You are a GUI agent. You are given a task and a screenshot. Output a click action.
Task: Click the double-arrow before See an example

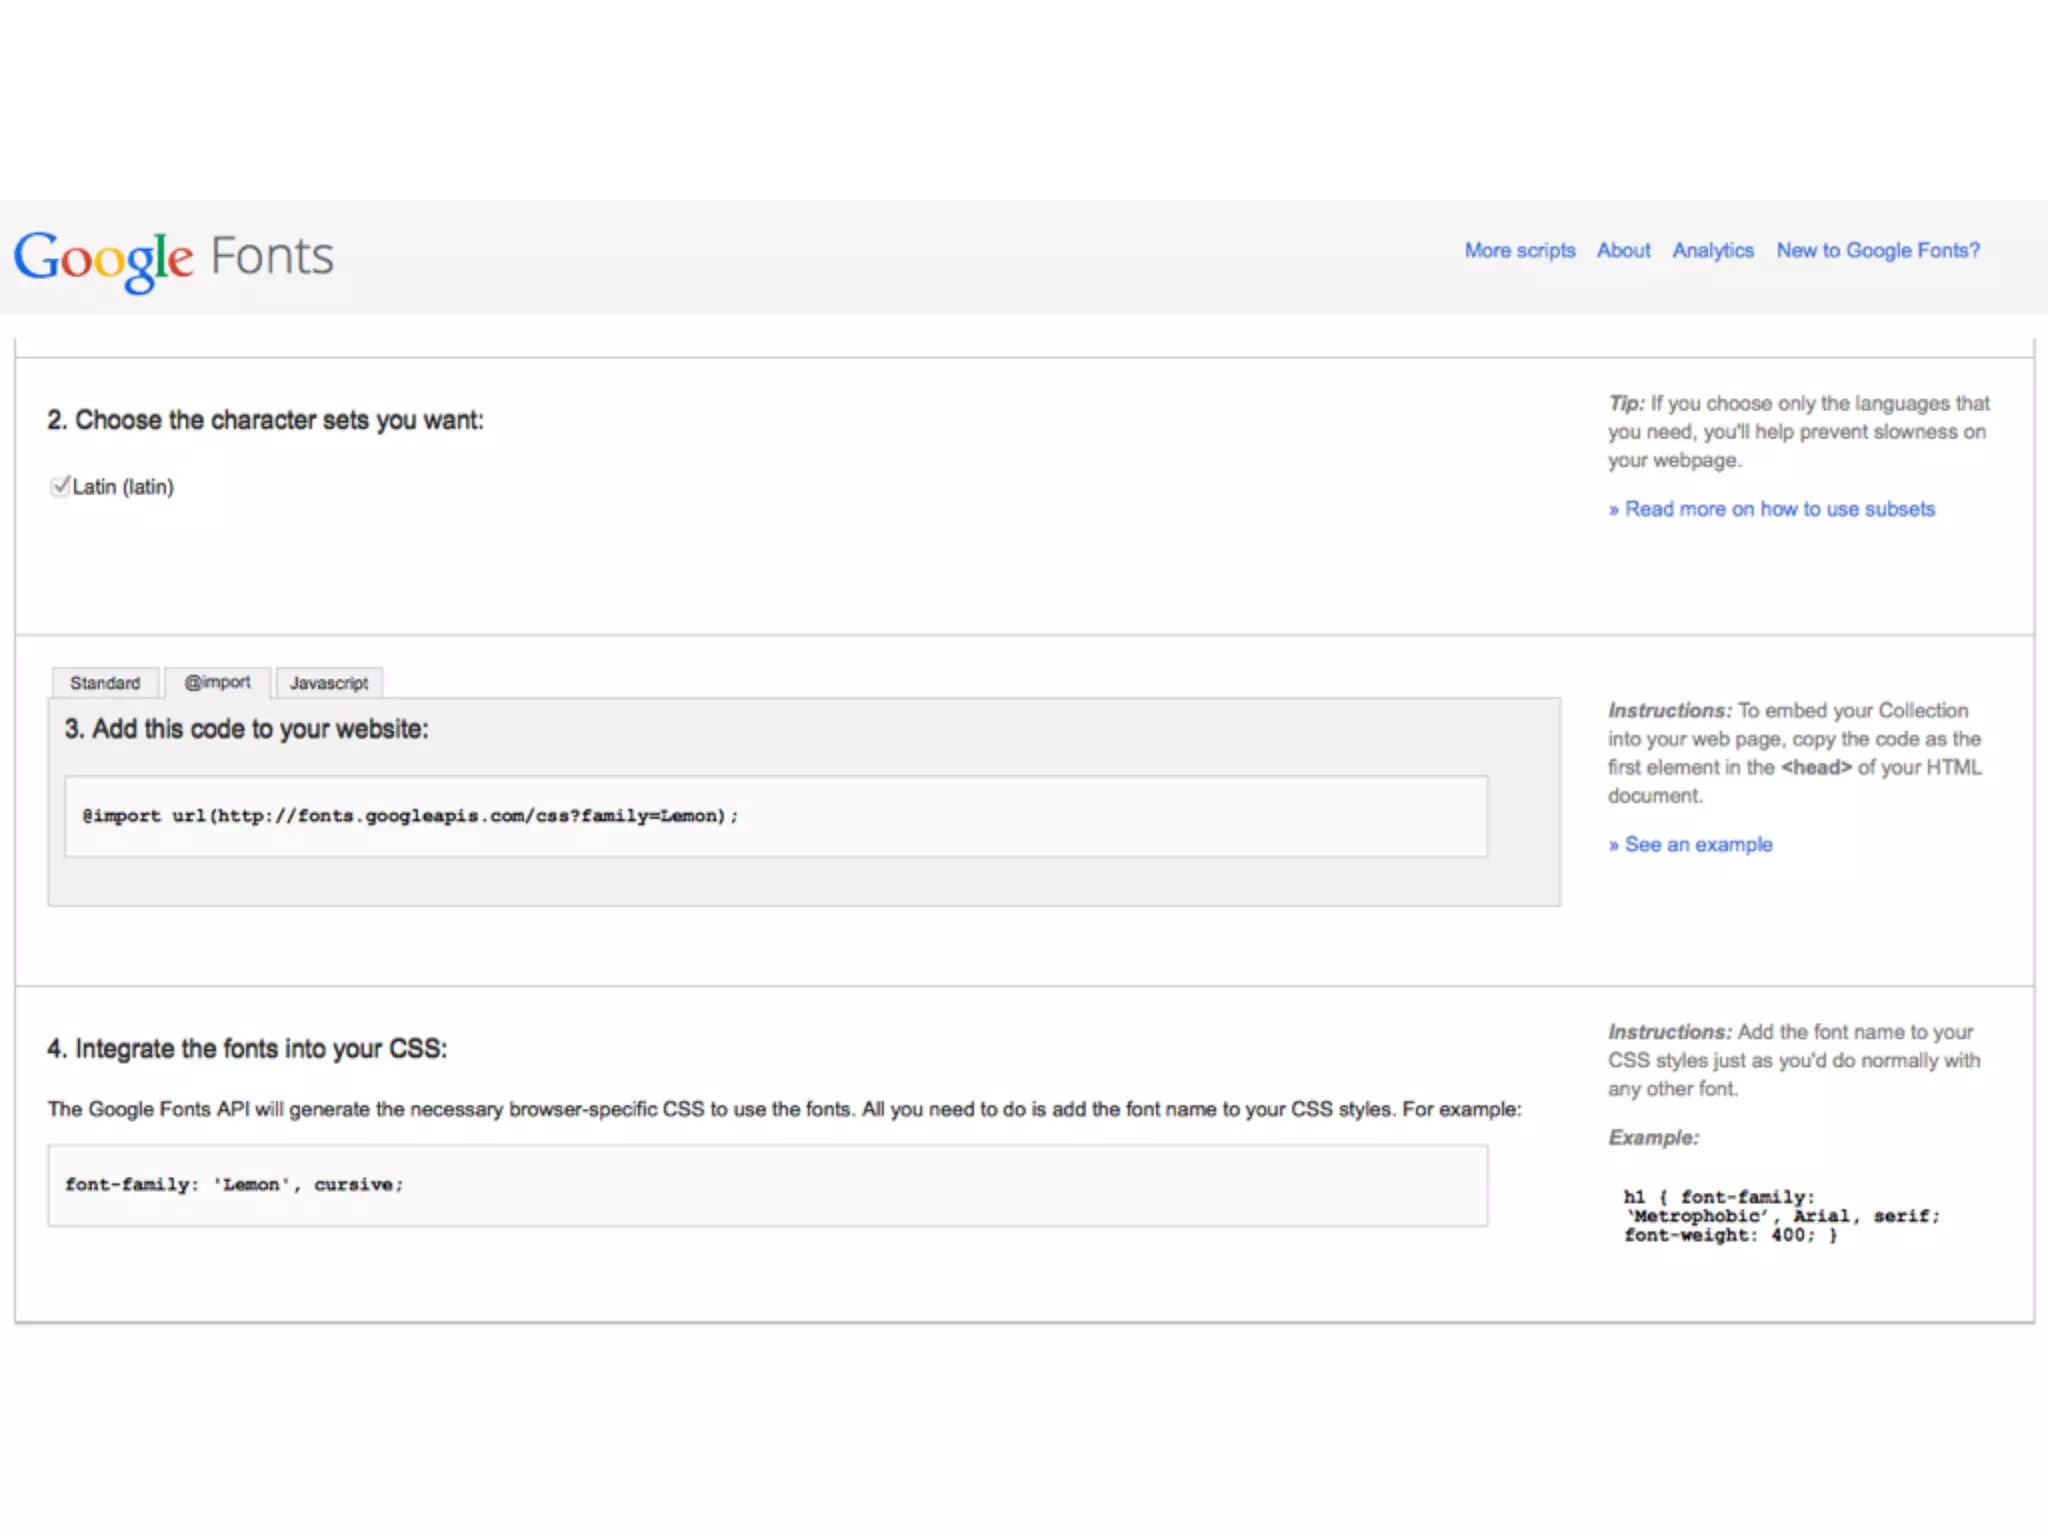click(1613, 846)
